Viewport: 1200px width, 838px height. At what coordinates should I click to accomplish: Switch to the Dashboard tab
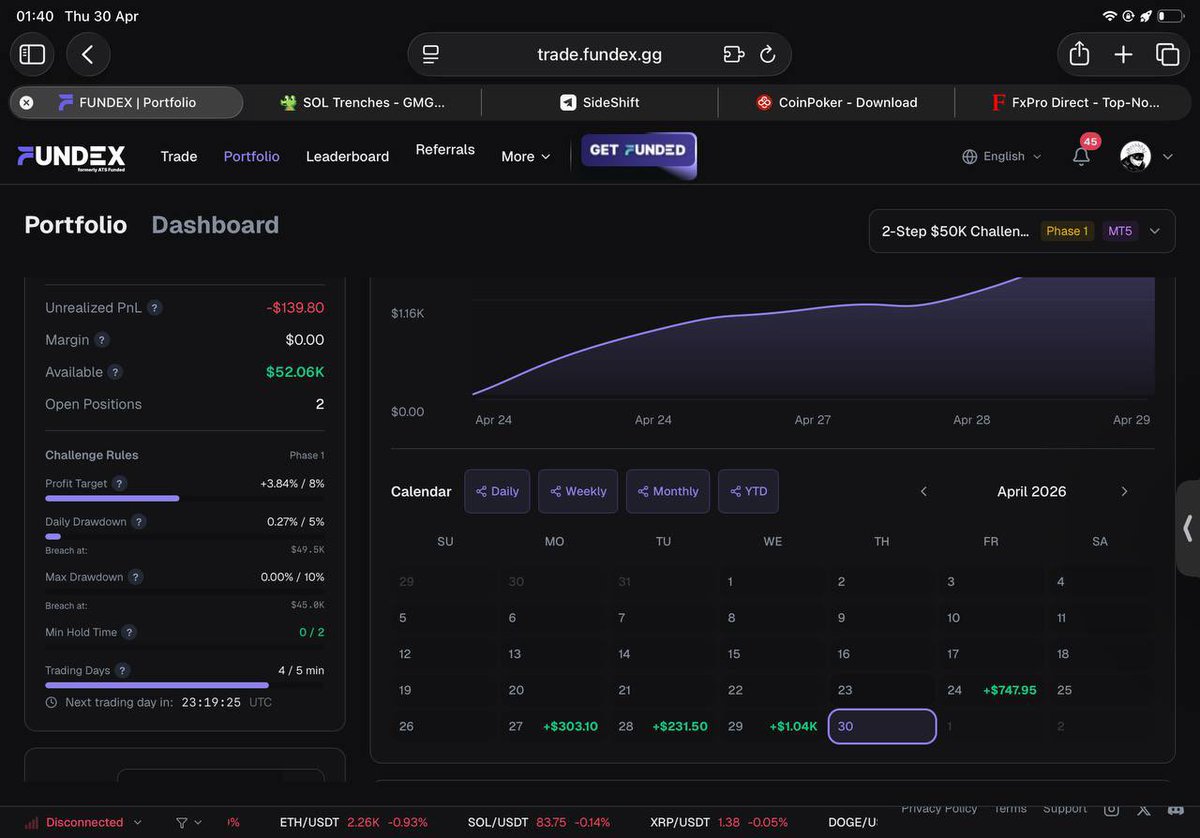(x=215, y=225)
